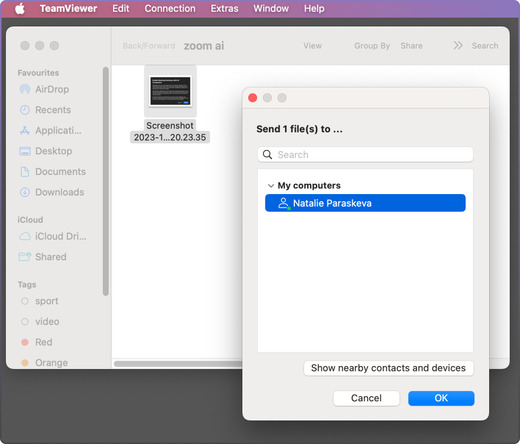This screenshot has width=520, height=444.
Task: Click the Documents sidebar icon
Action: coord(25,172)
